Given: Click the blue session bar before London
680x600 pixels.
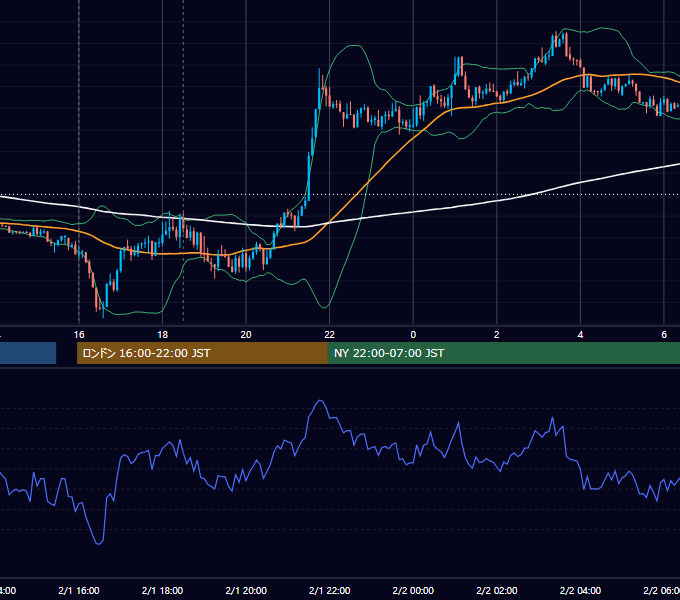Looking at the screenshot, I should click(28, 353).
